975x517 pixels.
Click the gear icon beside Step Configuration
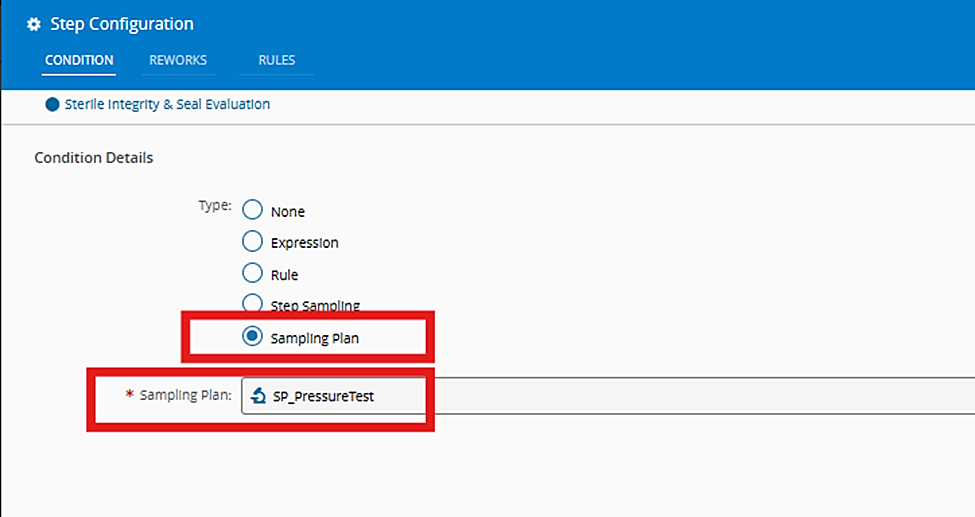[x=34, y=24]
